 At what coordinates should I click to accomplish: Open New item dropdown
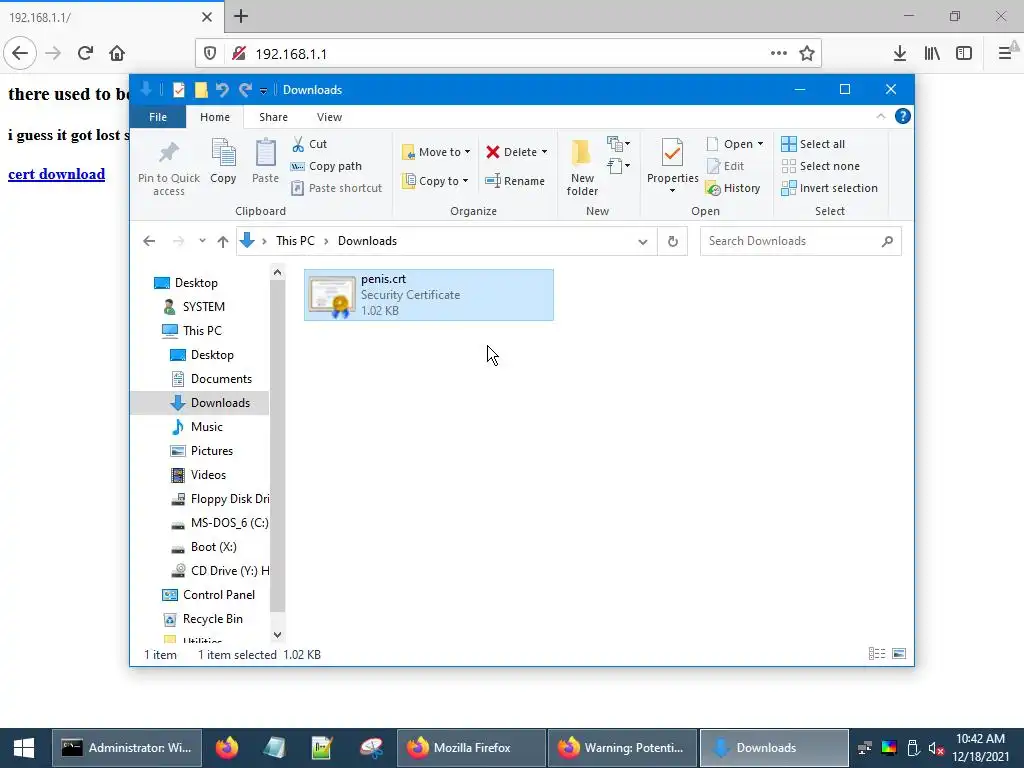tap(618, 144)
